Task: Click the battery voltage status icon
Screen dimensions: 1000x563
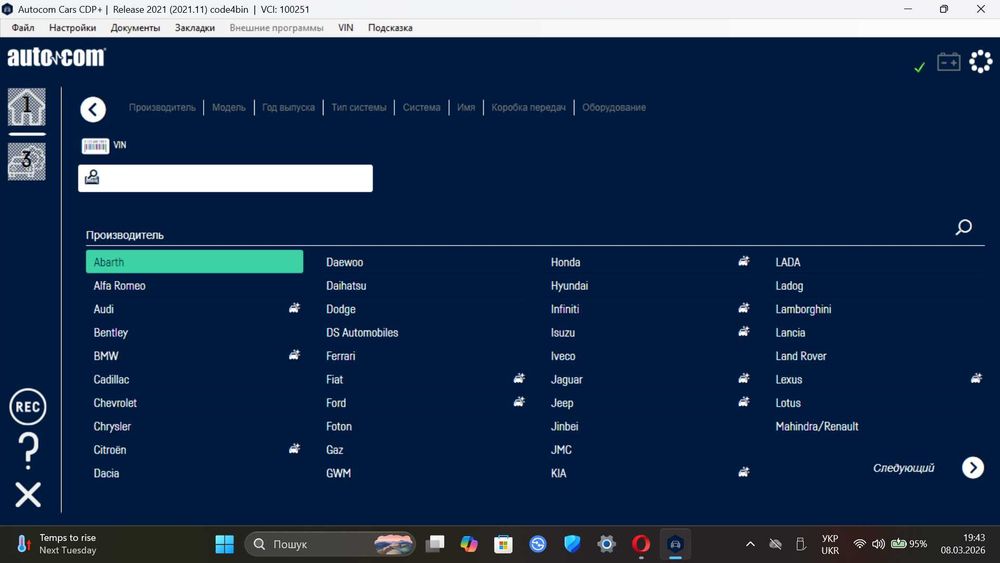Action: [948, 62]
